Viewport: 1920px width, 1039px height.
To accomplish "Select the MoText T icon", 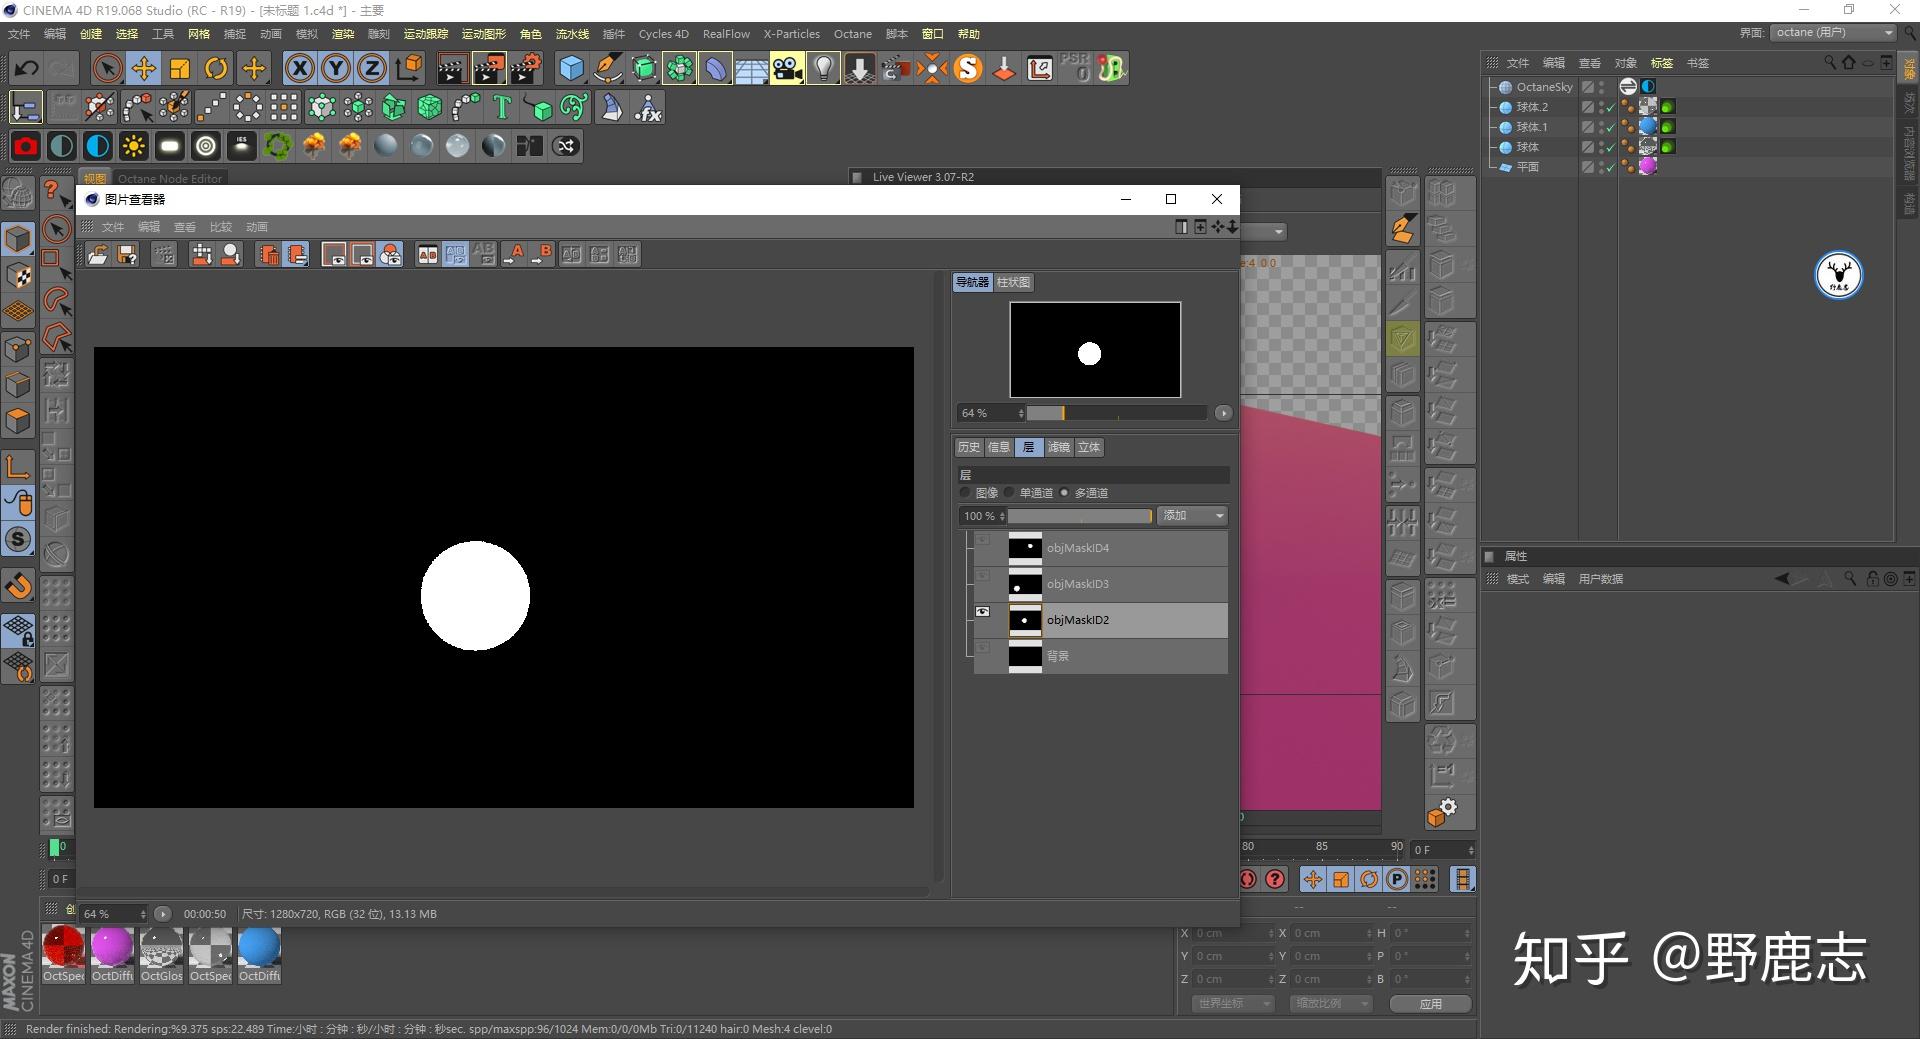I will coord(502,107).
